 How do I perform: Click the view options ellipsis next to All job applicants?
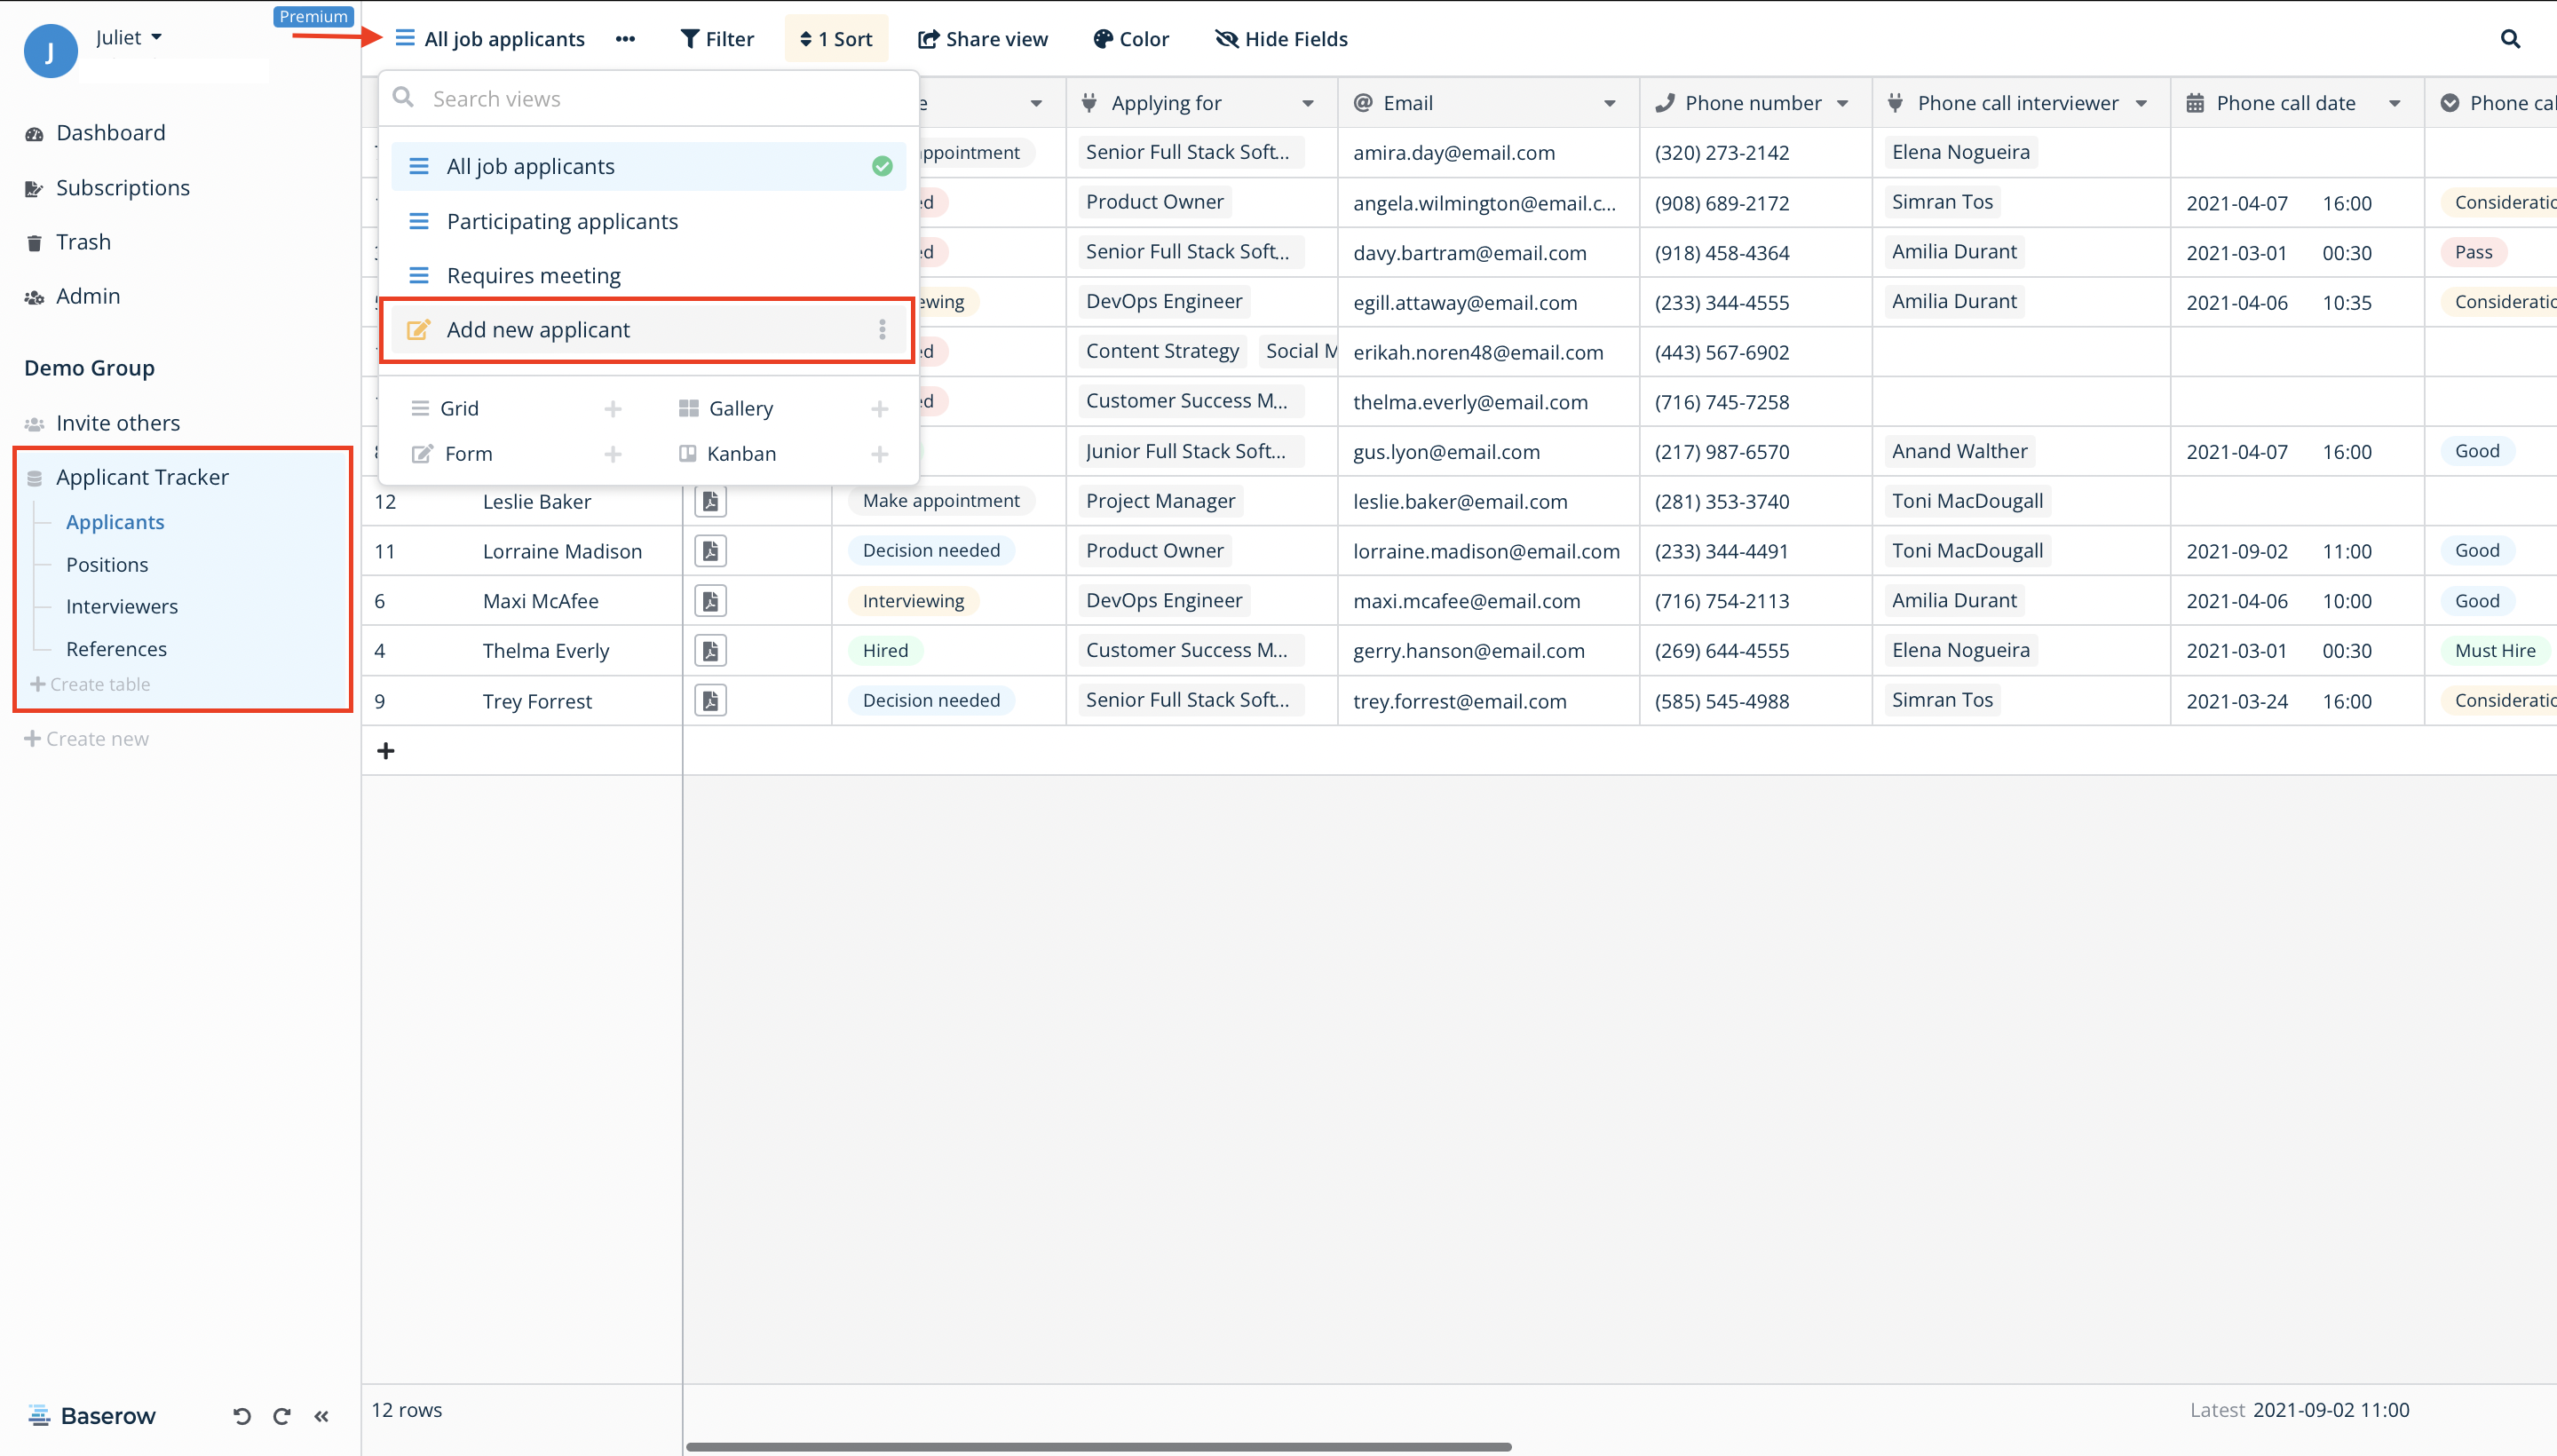pos(625,39)
